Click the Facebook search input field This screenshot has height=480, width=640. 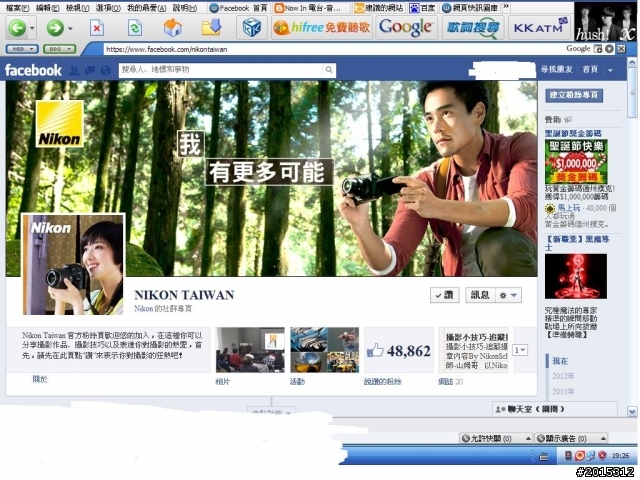[220, 70]
